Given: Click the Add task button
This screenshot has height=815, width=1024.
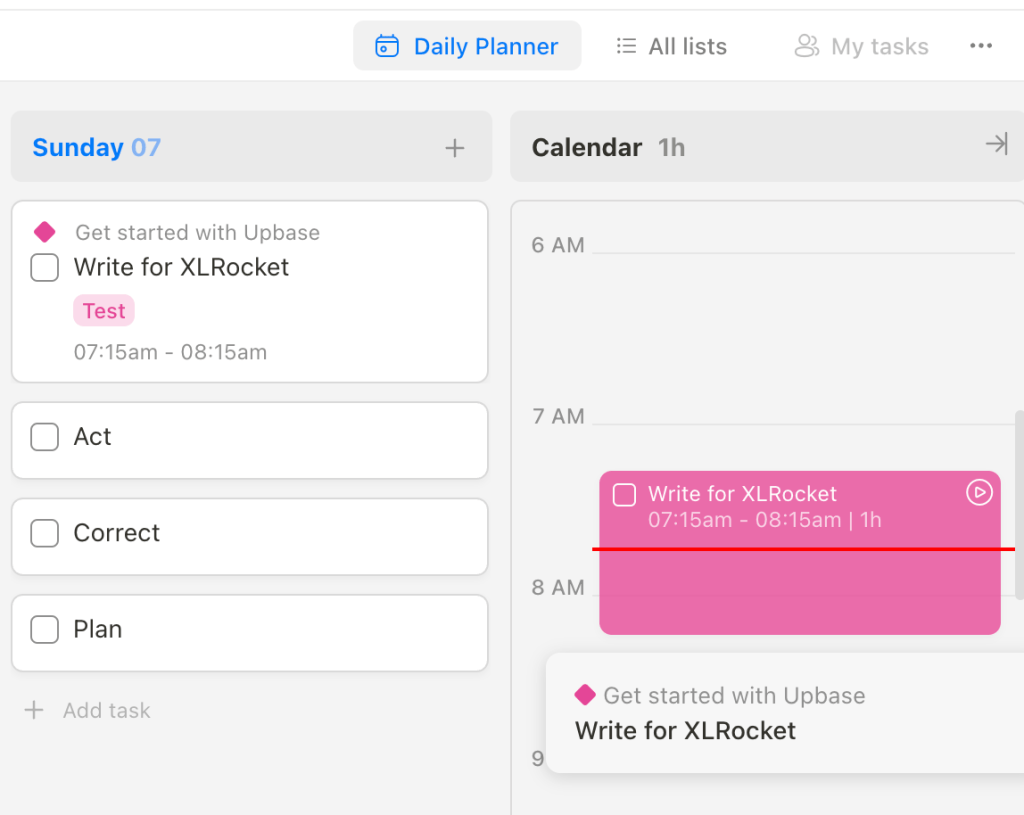Looking at the screenshot, I should pyautogui.click(x=106, y=710).
